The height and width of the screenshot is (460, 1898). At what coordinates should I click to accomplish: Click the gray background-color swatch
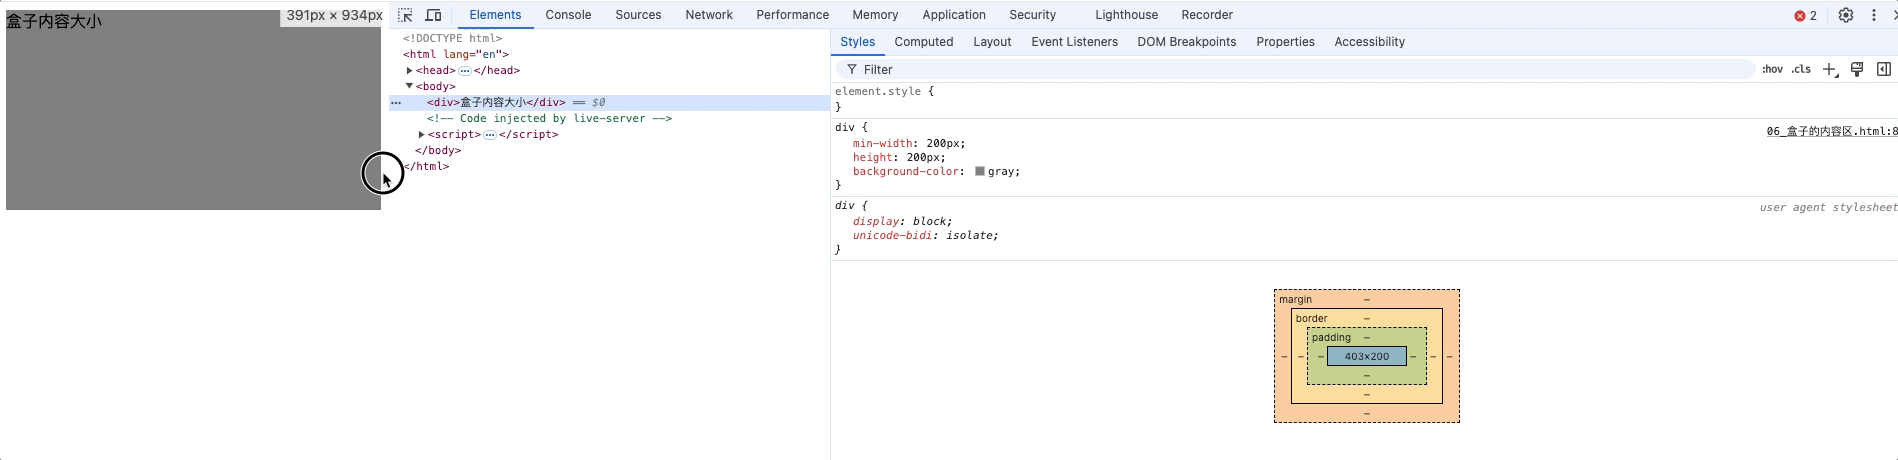tap(980, 171)
